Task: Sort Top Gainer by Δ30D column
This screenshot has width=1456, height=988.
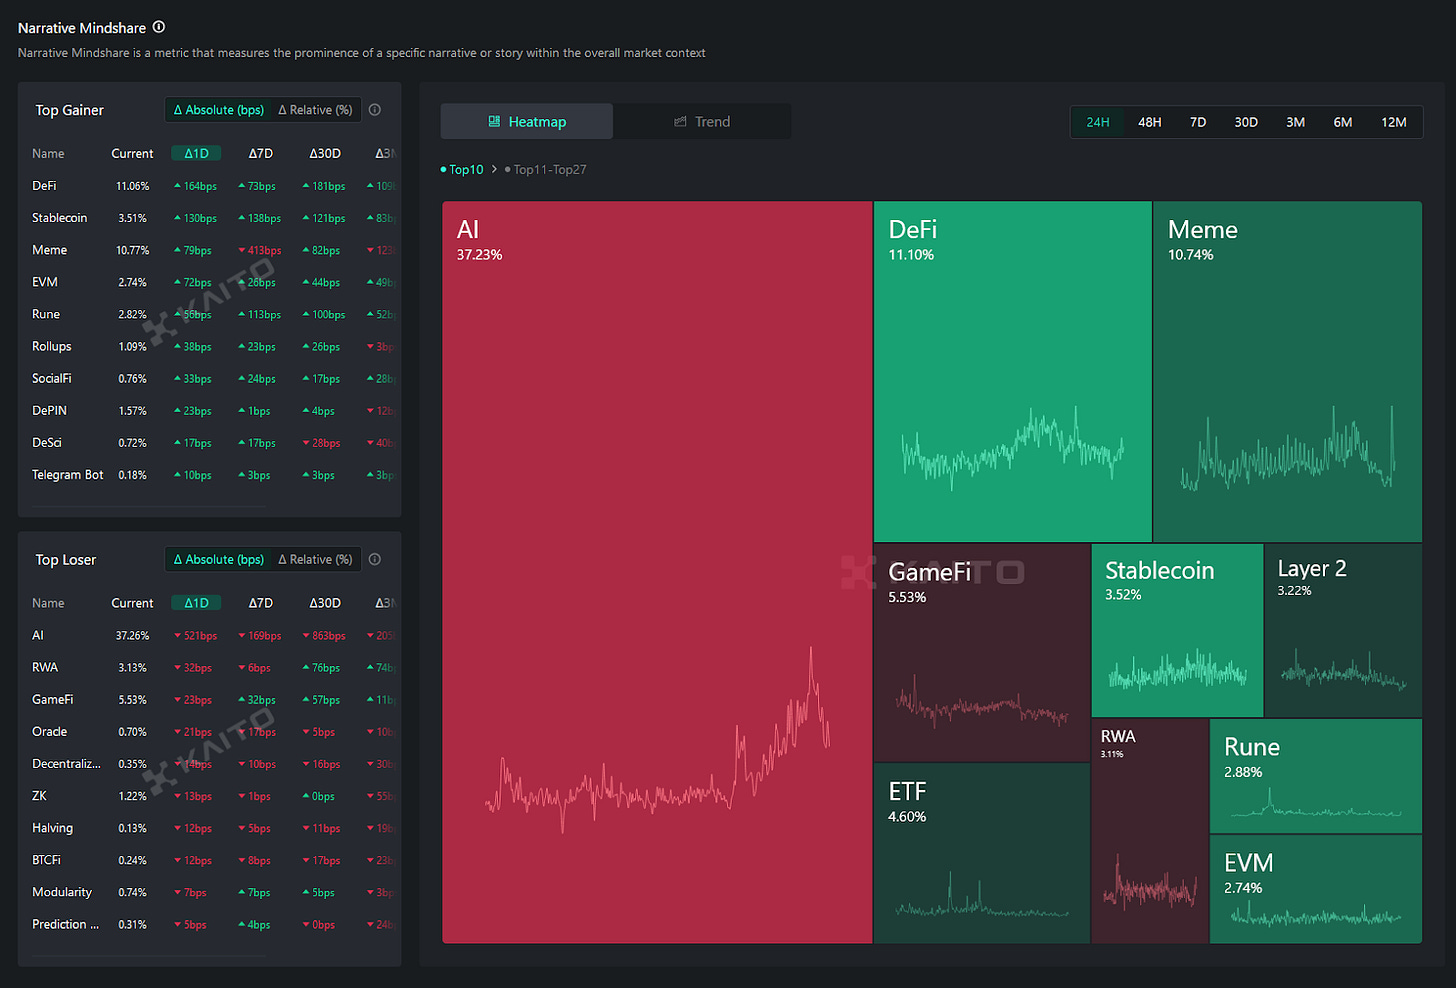Action: 325,153
